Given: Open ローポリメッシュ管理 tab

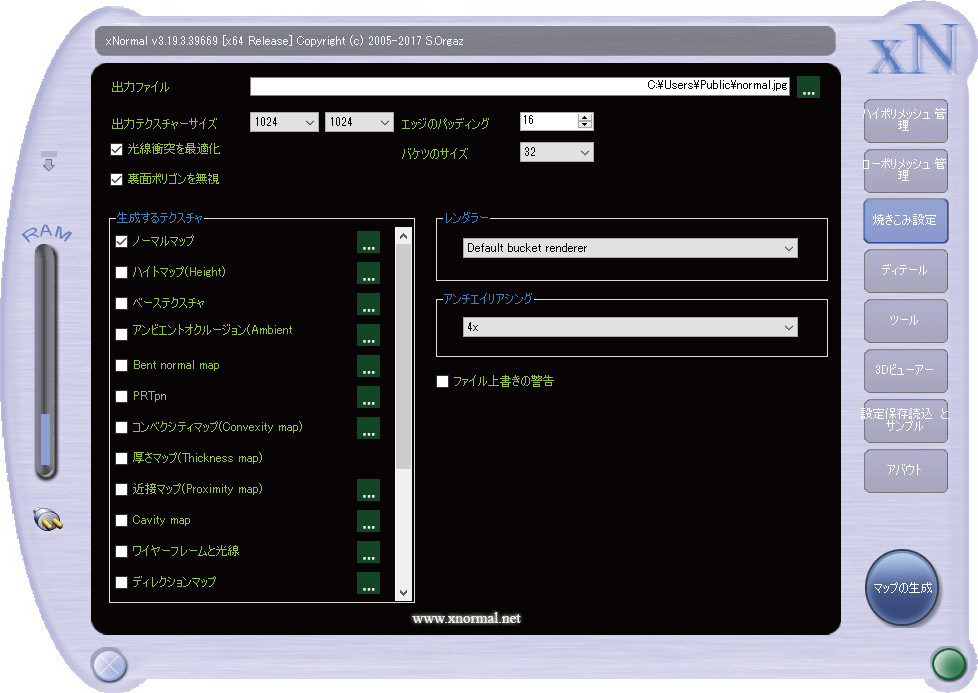Looking at the screenshot, I should (x=905, y=171).
